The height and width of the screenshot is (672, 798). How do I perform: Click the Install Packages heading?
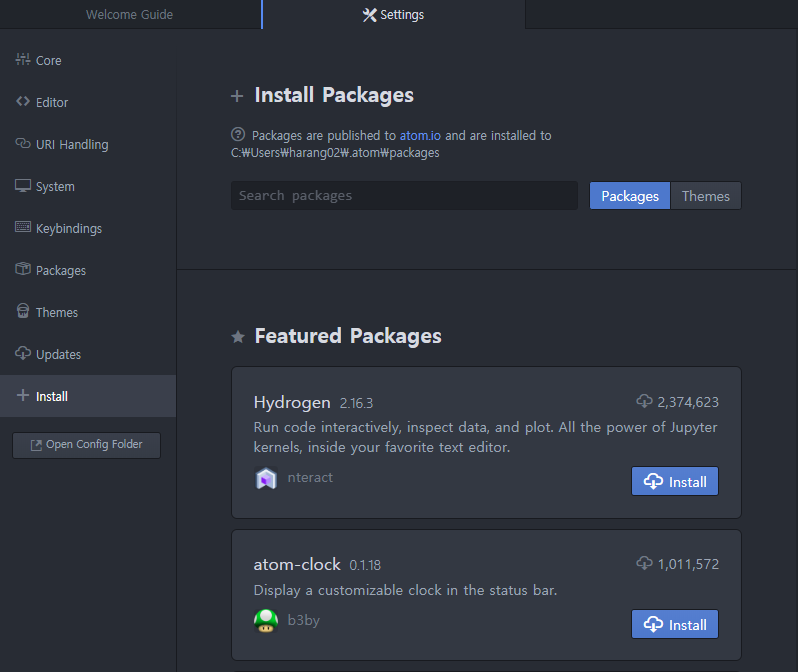tap(334, 95)
